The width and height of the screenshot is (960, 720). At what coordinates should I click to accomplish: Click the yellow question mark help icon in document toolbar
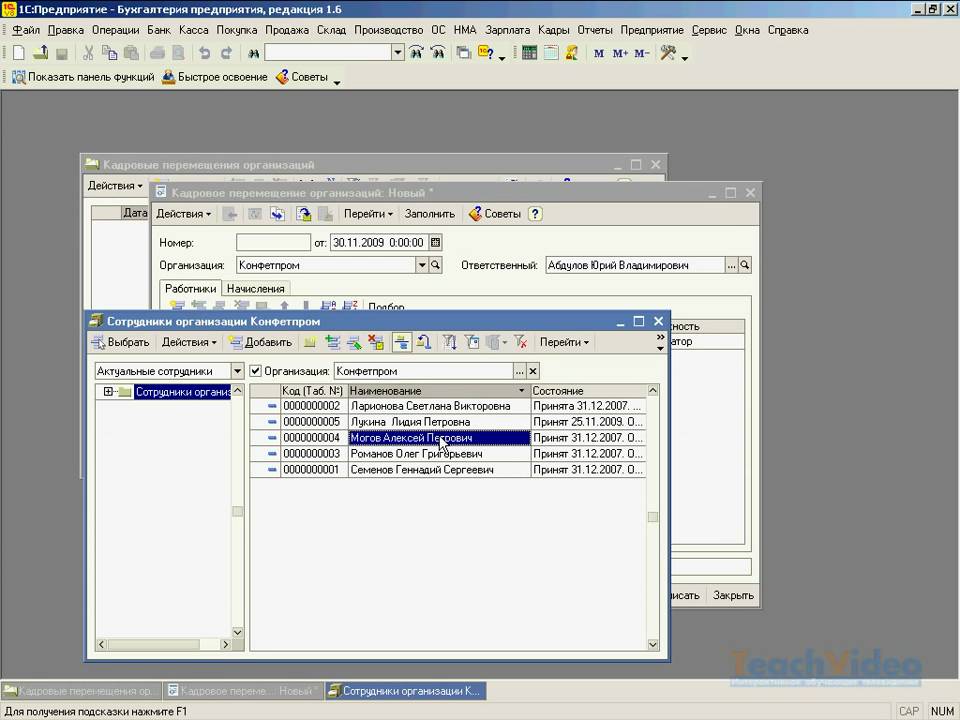coord(535,214)
